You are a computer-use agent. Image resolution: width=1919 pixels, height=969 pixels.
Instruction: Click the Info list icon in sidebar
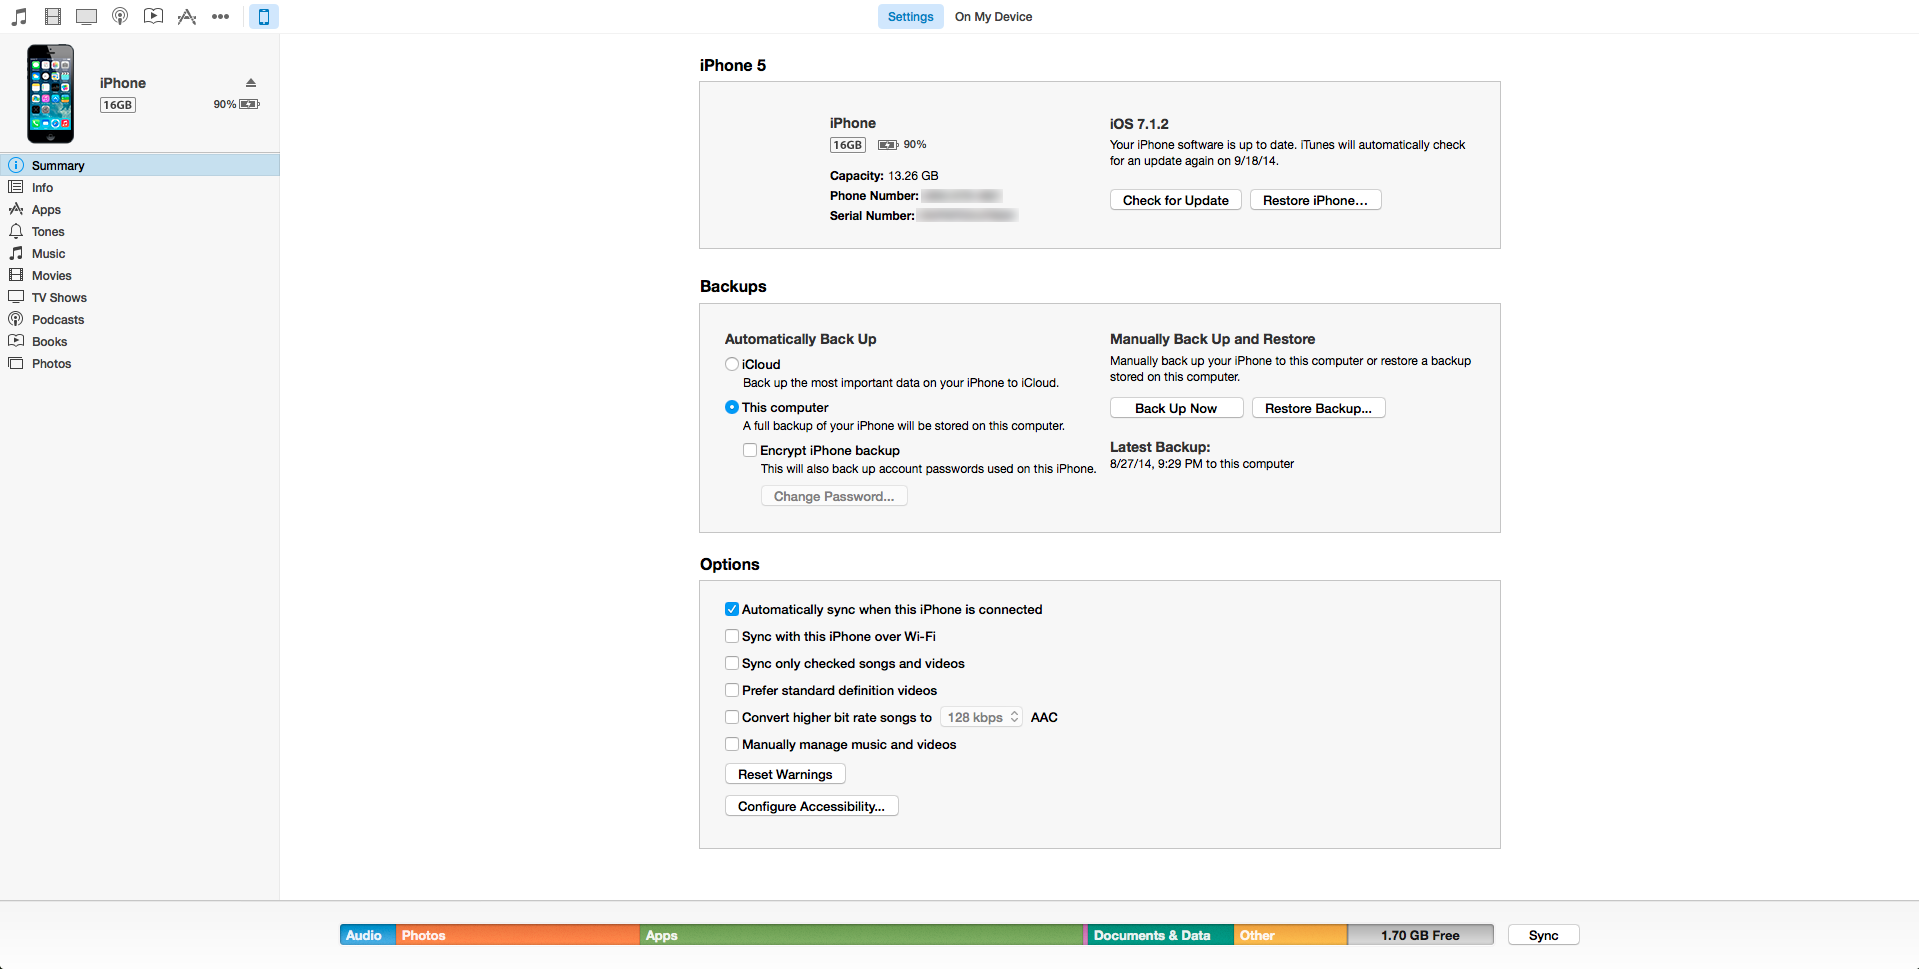click(16, 187)
